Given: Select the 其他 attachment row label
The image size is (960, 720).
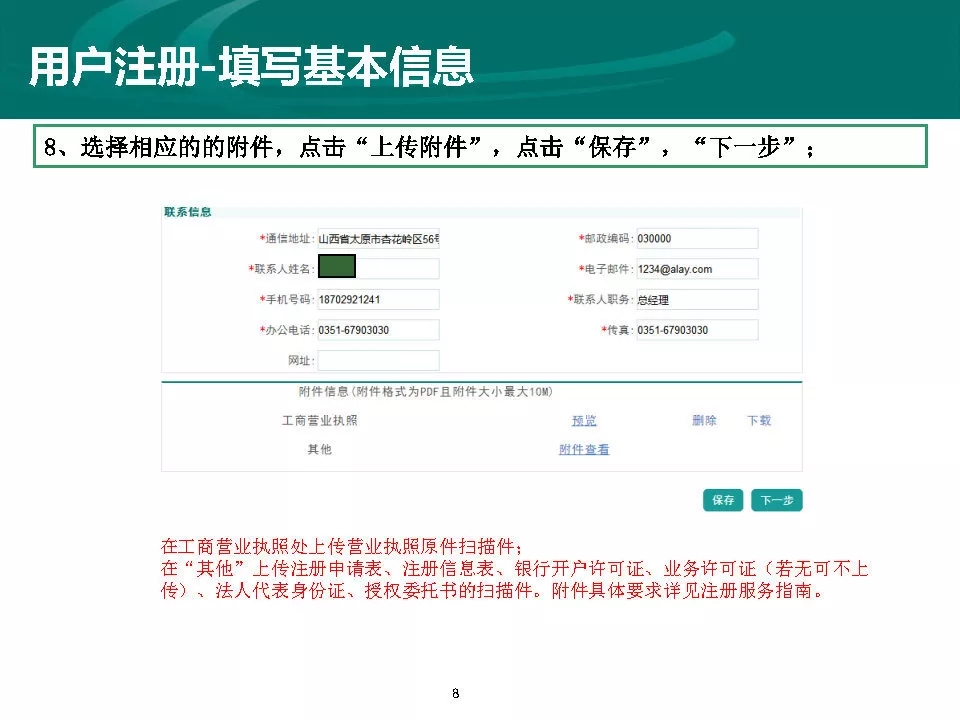Looking at the screenshot, I should pyautogui.click(x=319, y=450).
